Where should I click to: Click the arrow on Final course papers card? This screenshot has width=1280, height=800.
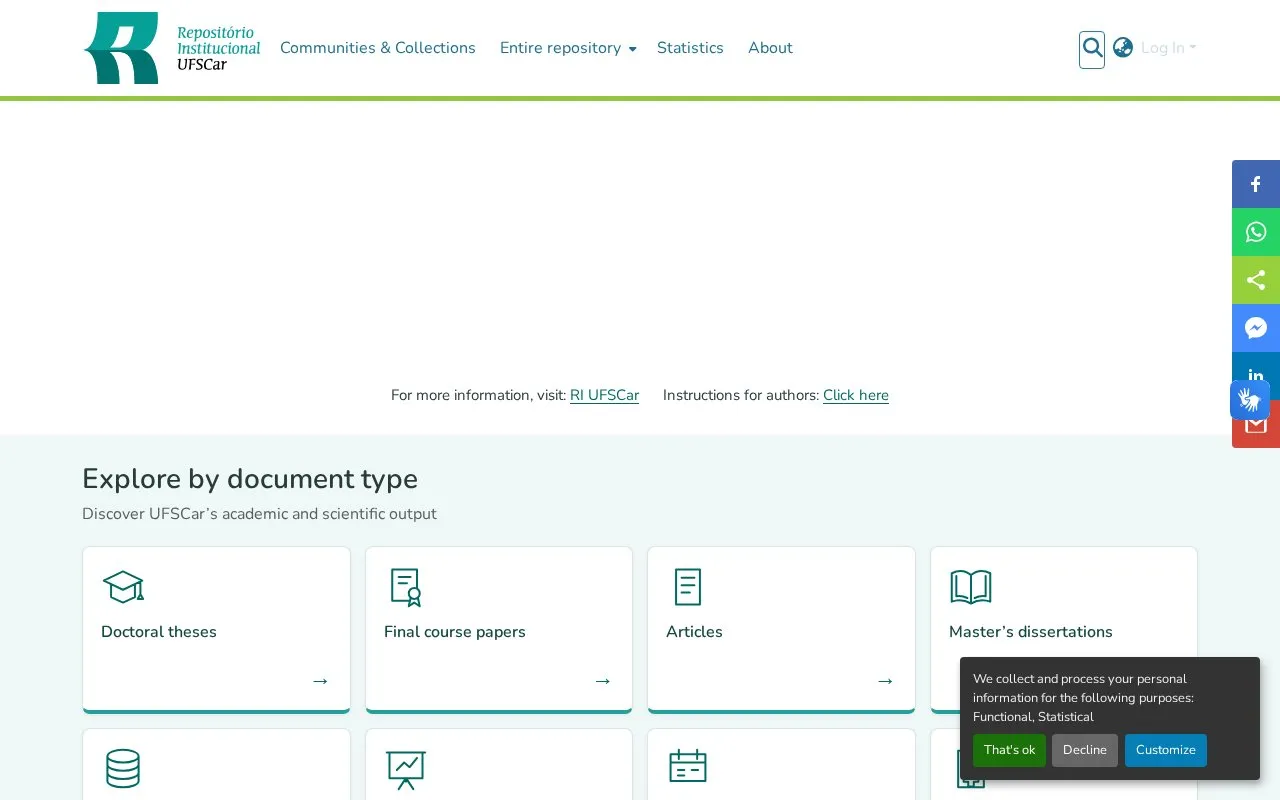[602, 681]
